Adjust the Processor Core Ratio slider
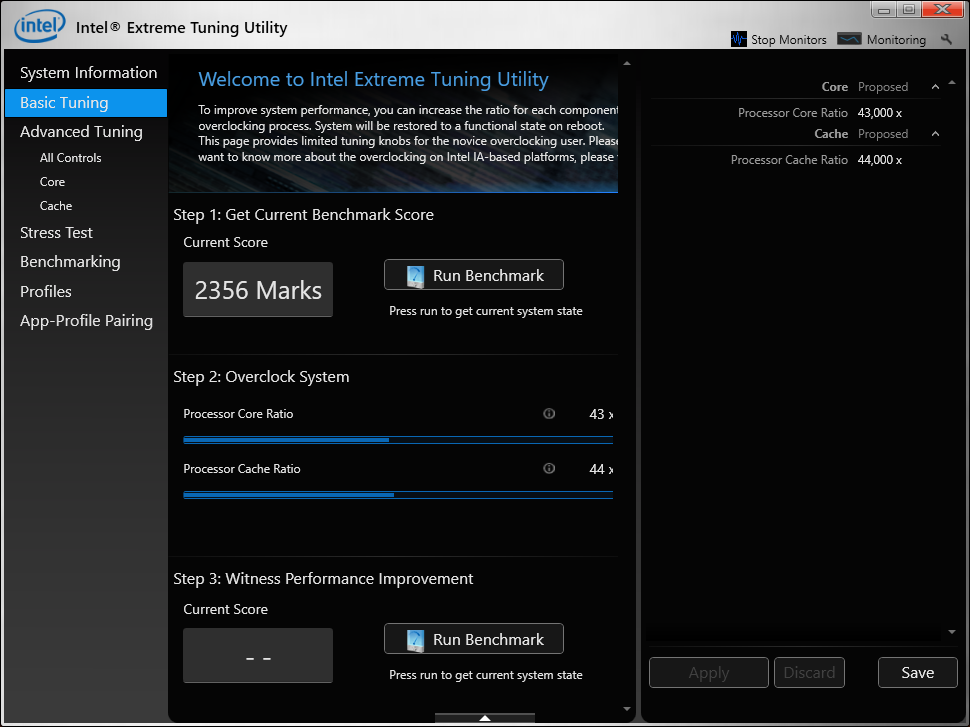 pos(398,440)
